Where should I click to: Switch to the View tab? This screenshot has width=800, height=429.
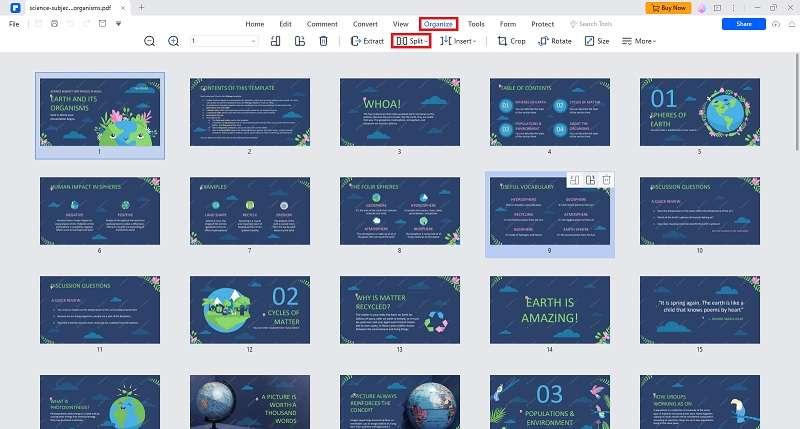pos(401,24)
